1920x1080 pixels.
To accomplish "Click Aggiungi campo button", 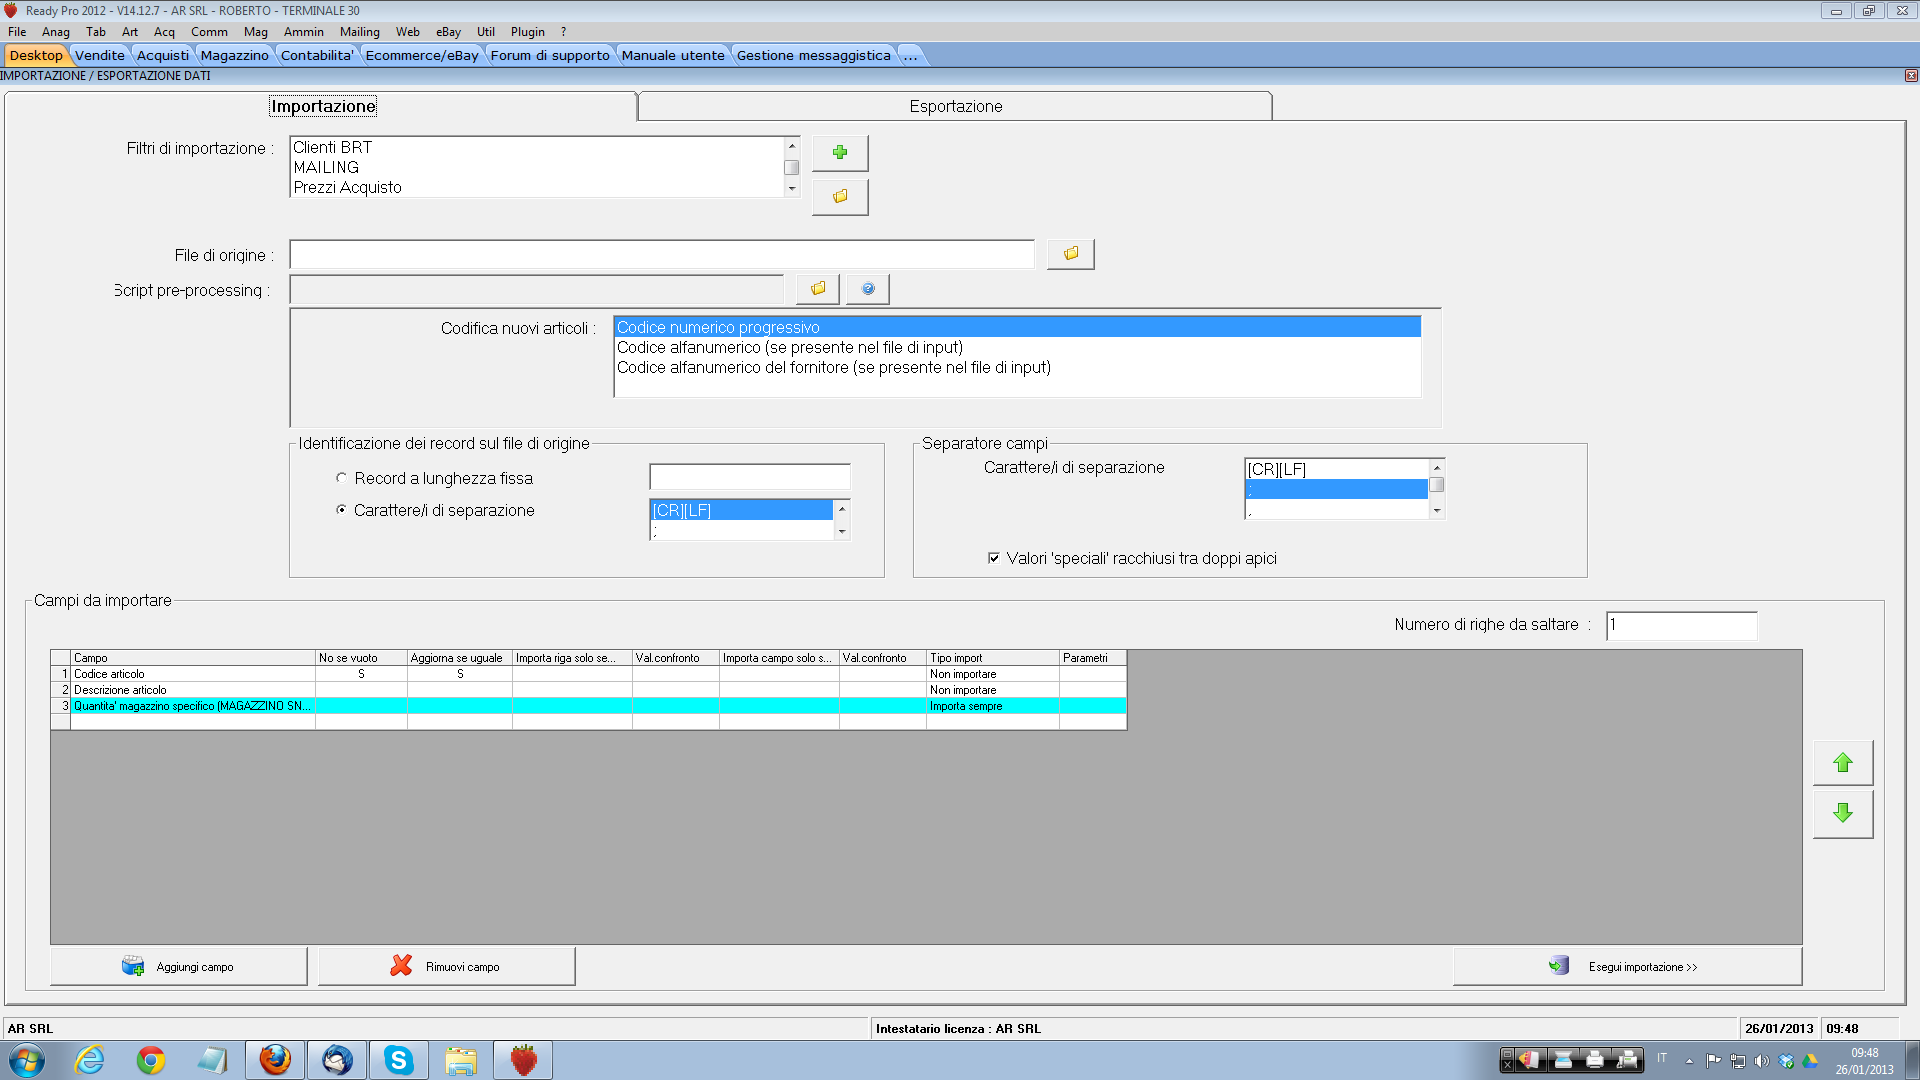I will [179, 966].
